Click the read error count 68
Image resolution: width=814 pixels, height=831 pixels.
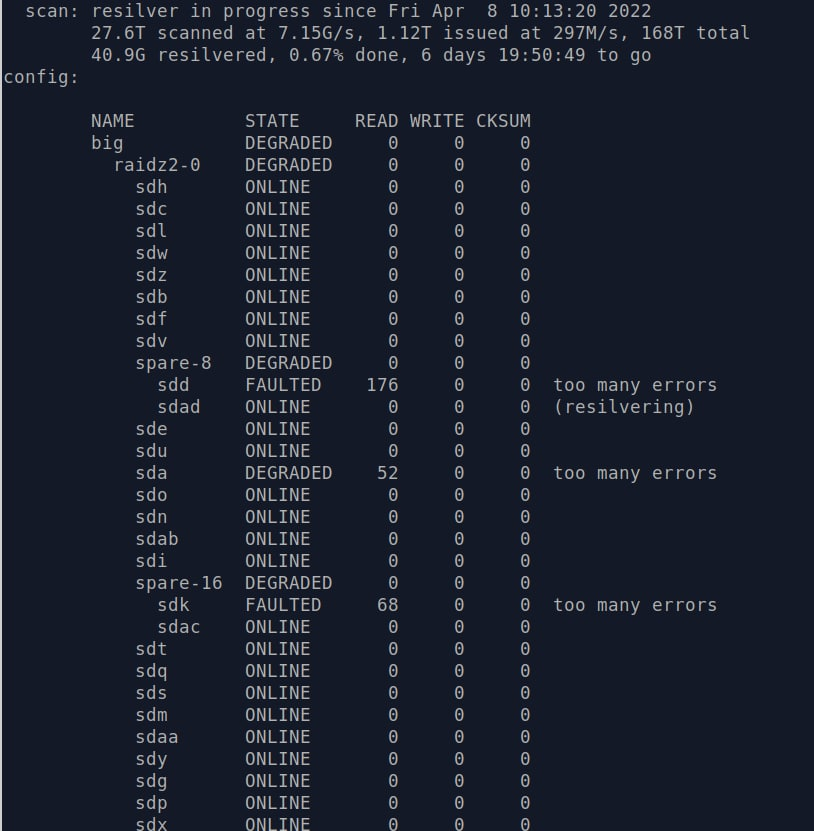tap(387, 605)
